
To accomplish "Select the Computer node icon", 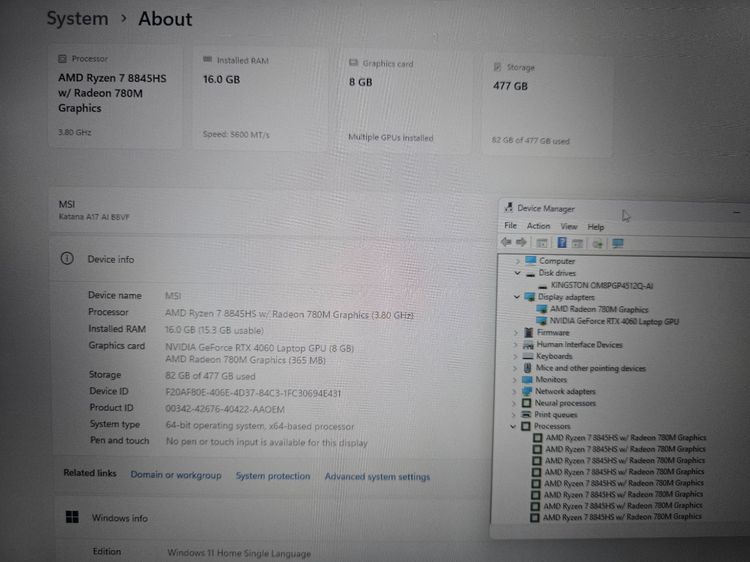I will [530, 260].
